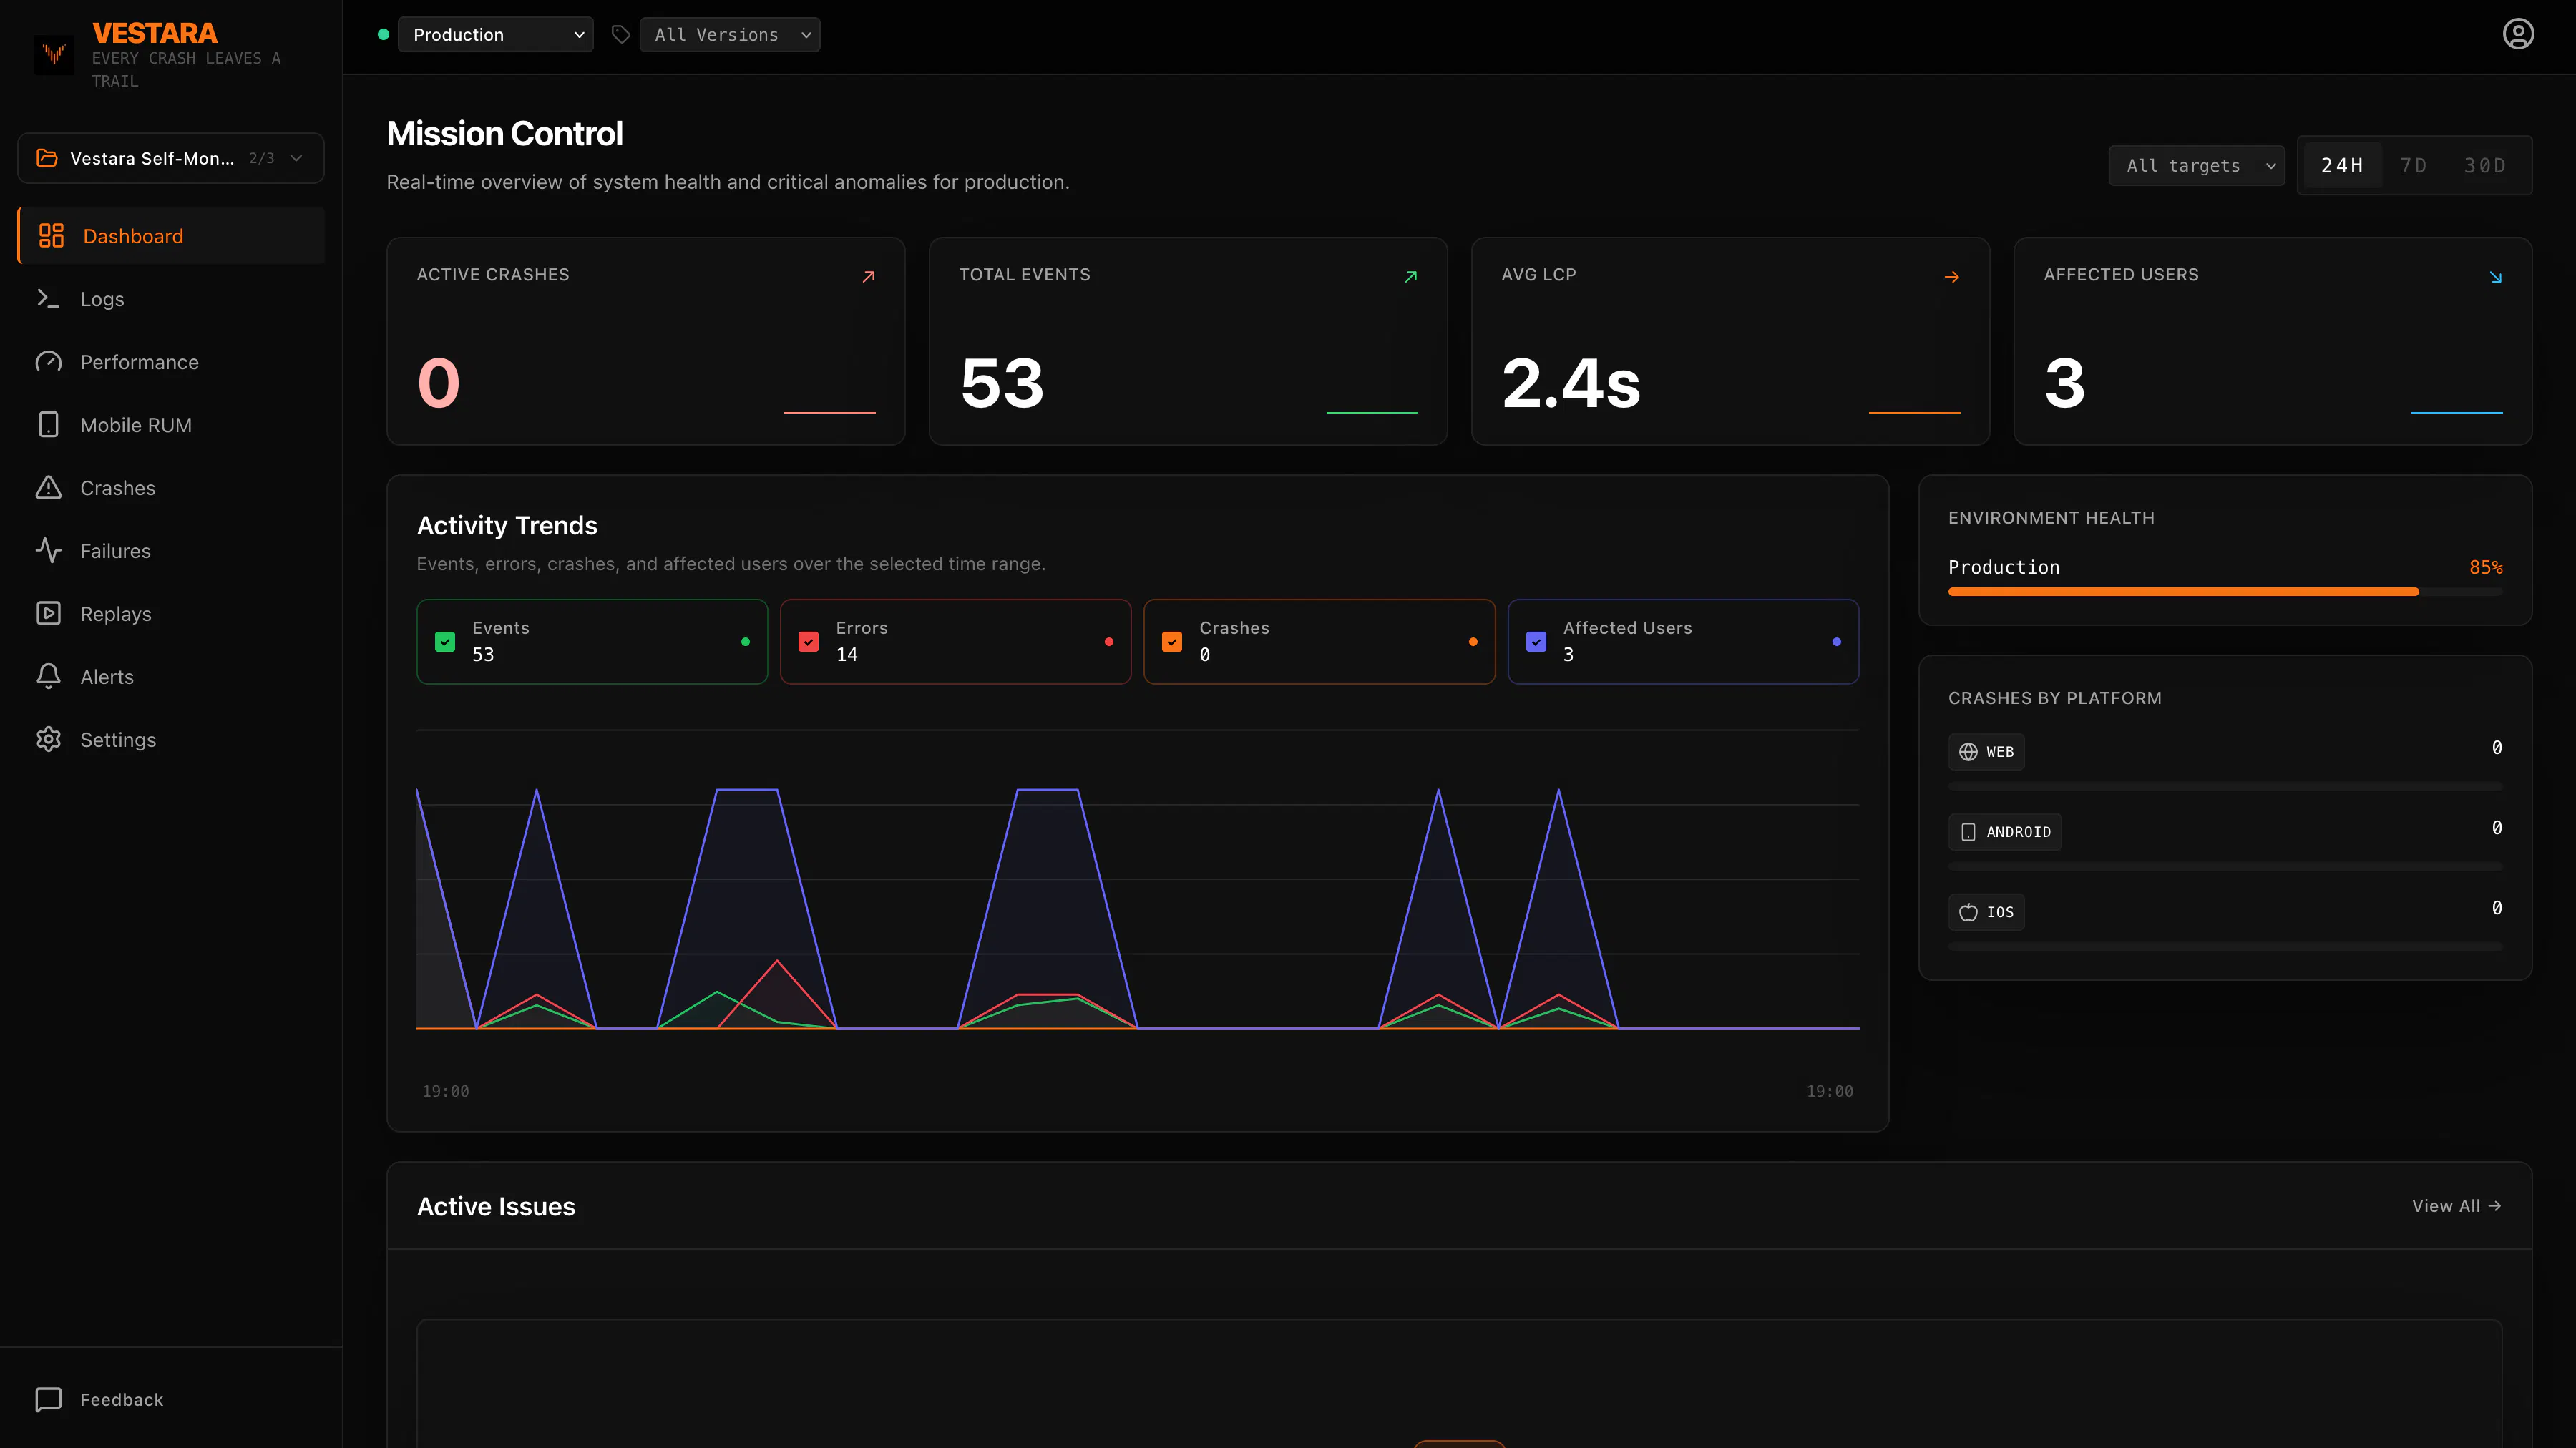Toggle the Errors series checkbox

pos(808,642)
